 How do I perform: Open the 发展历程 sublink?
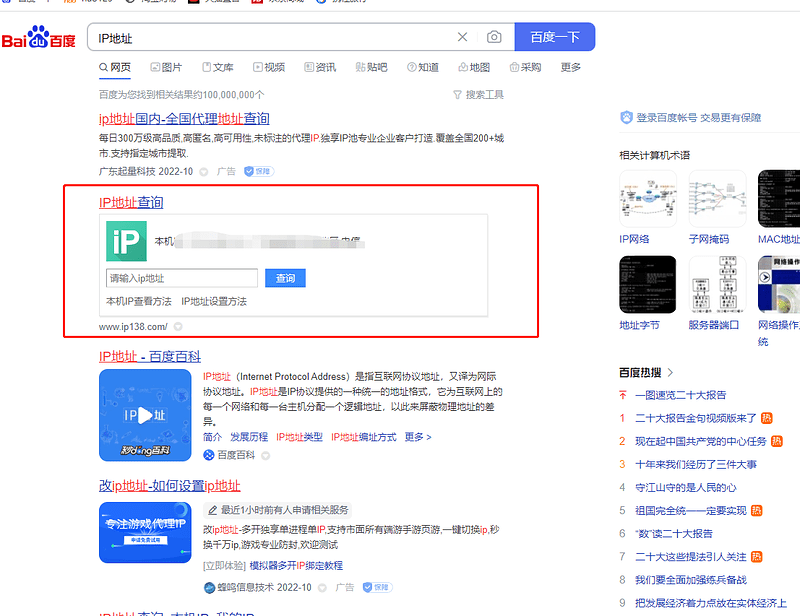point(249,437)
